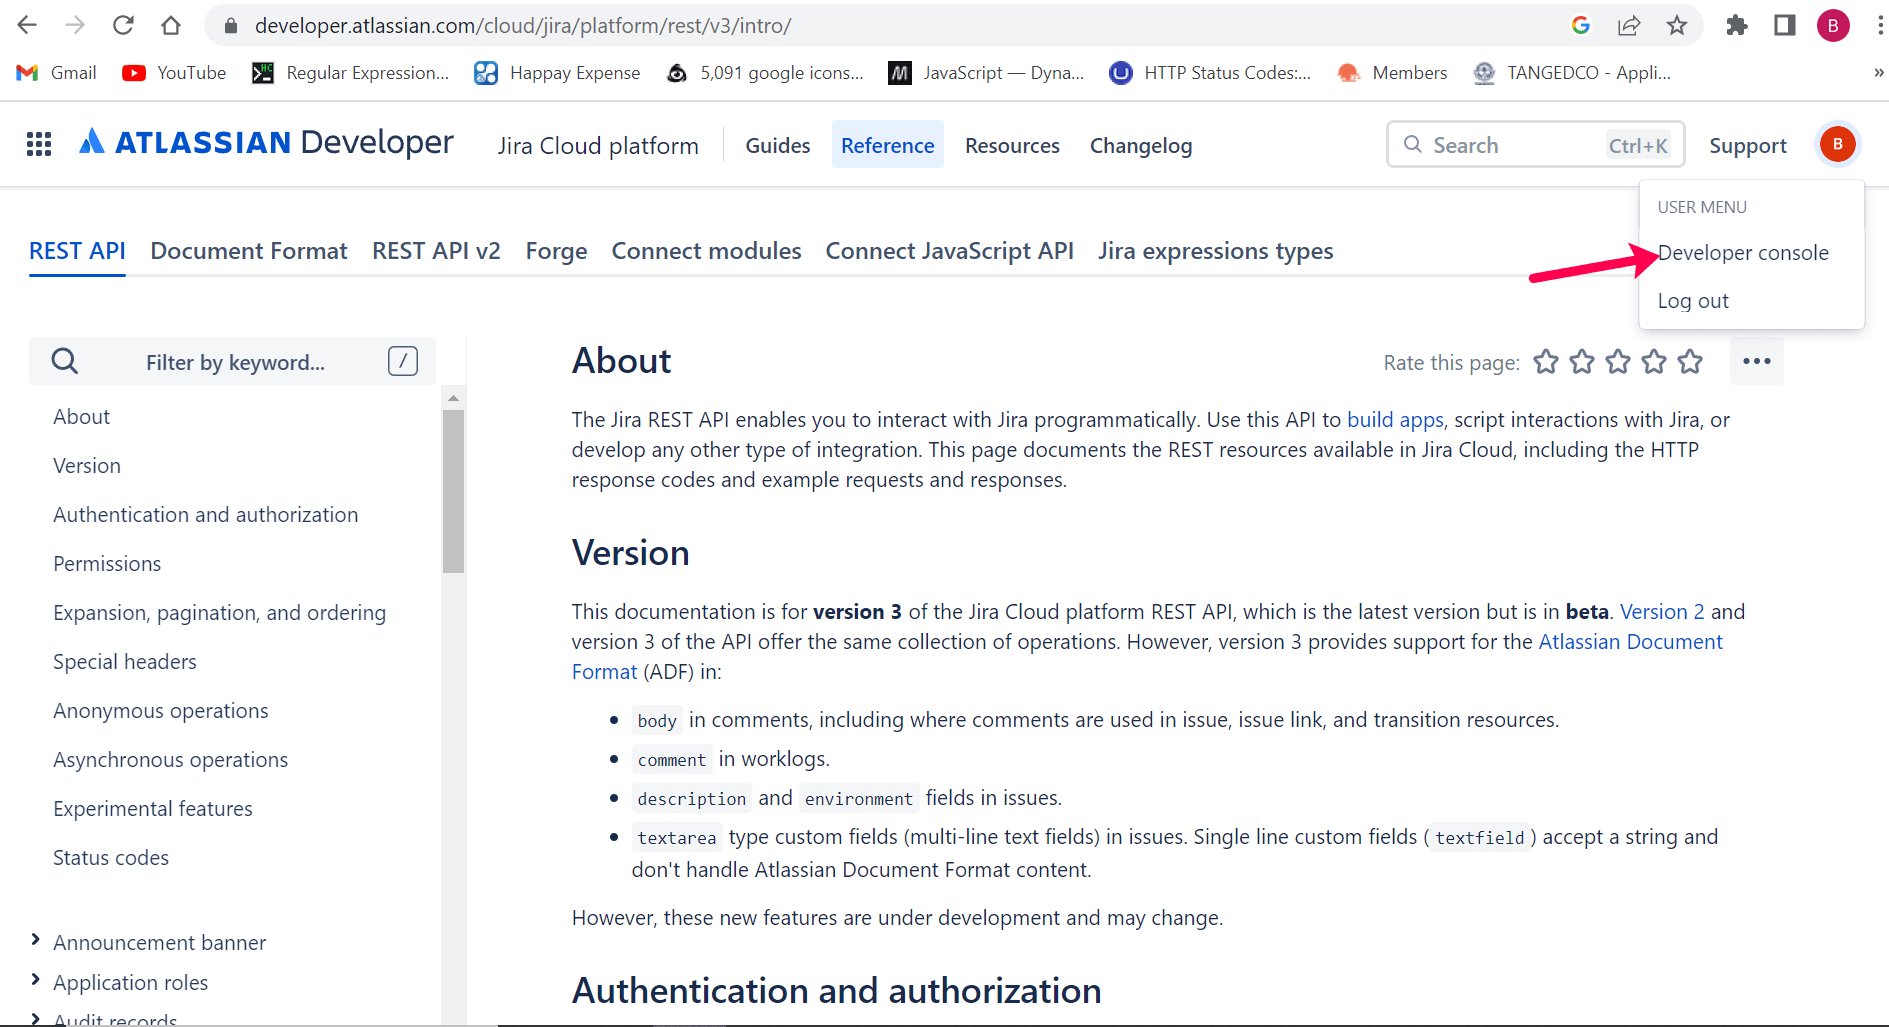Open the browser extensions puzzle icon

1737,25
